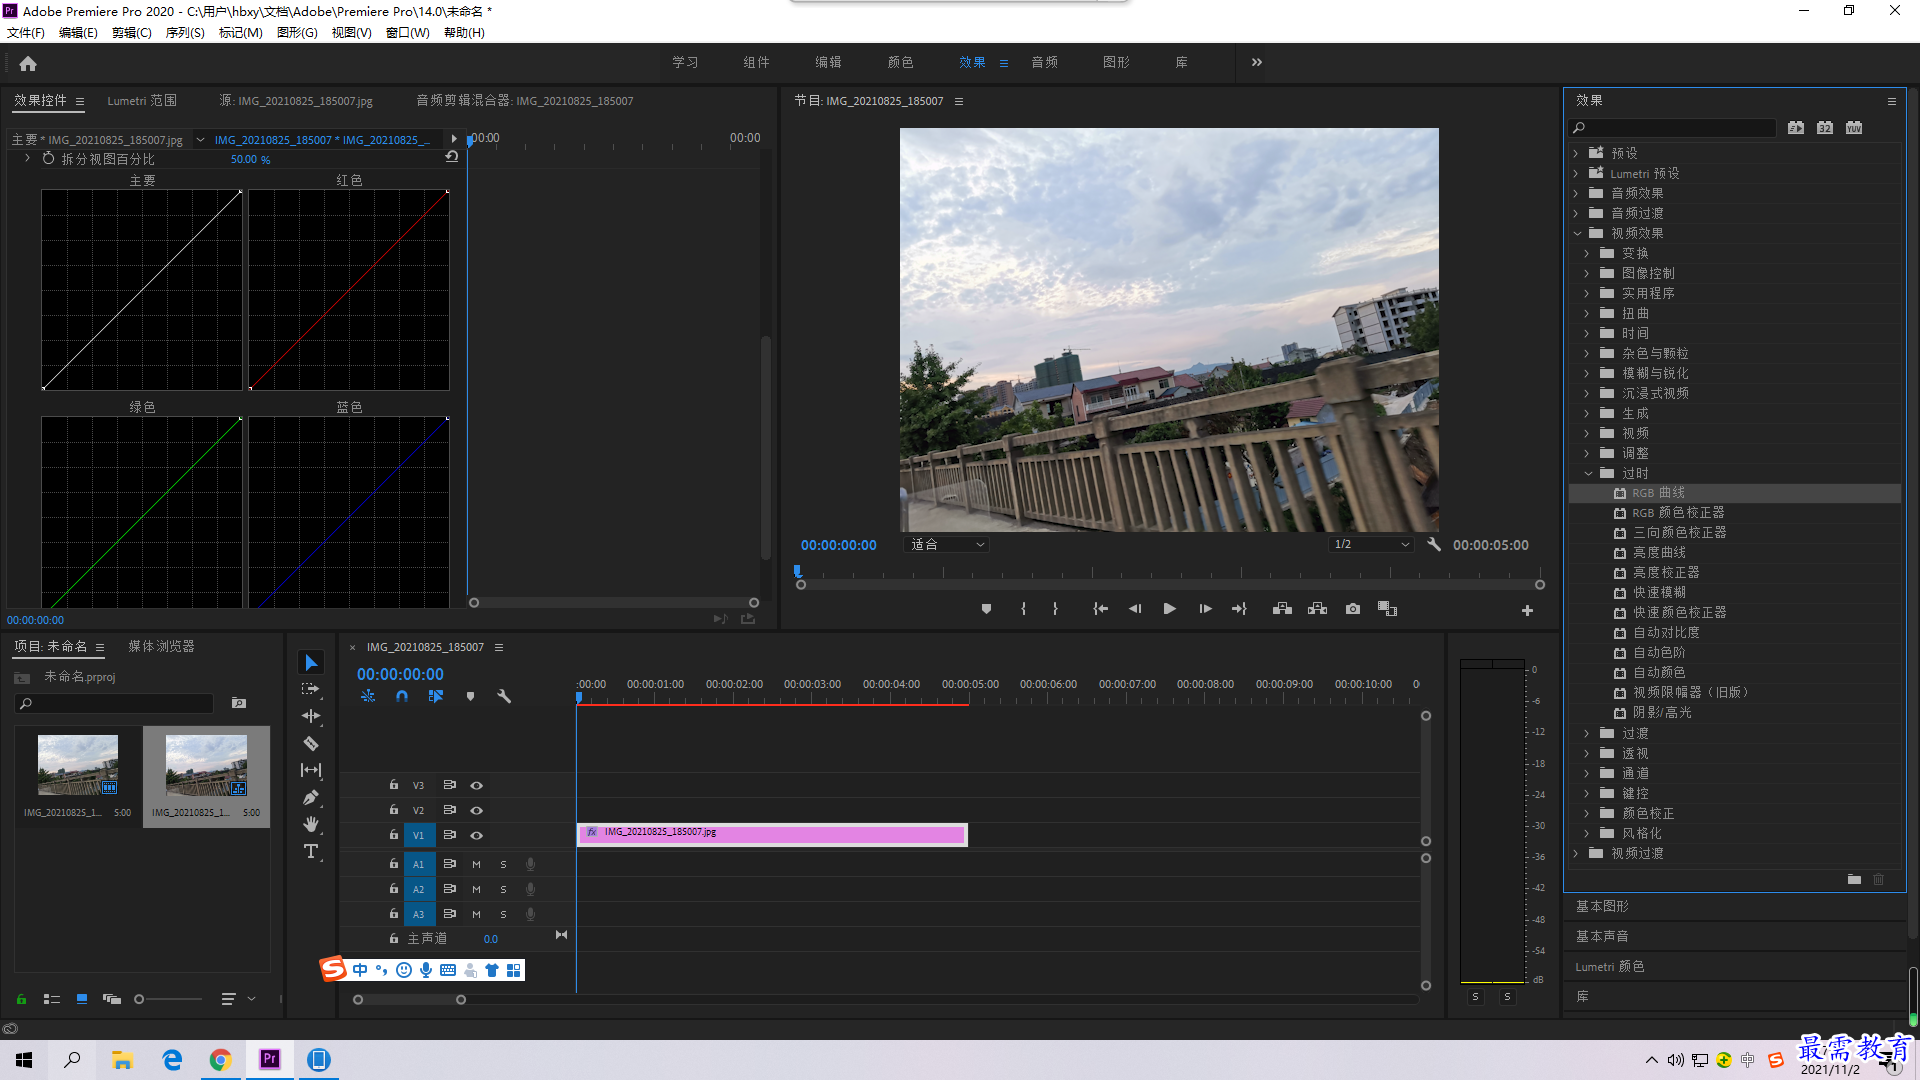Toggle sync lock on A3 track
Screen dimensions: 1920x1080
coord(450,914)
